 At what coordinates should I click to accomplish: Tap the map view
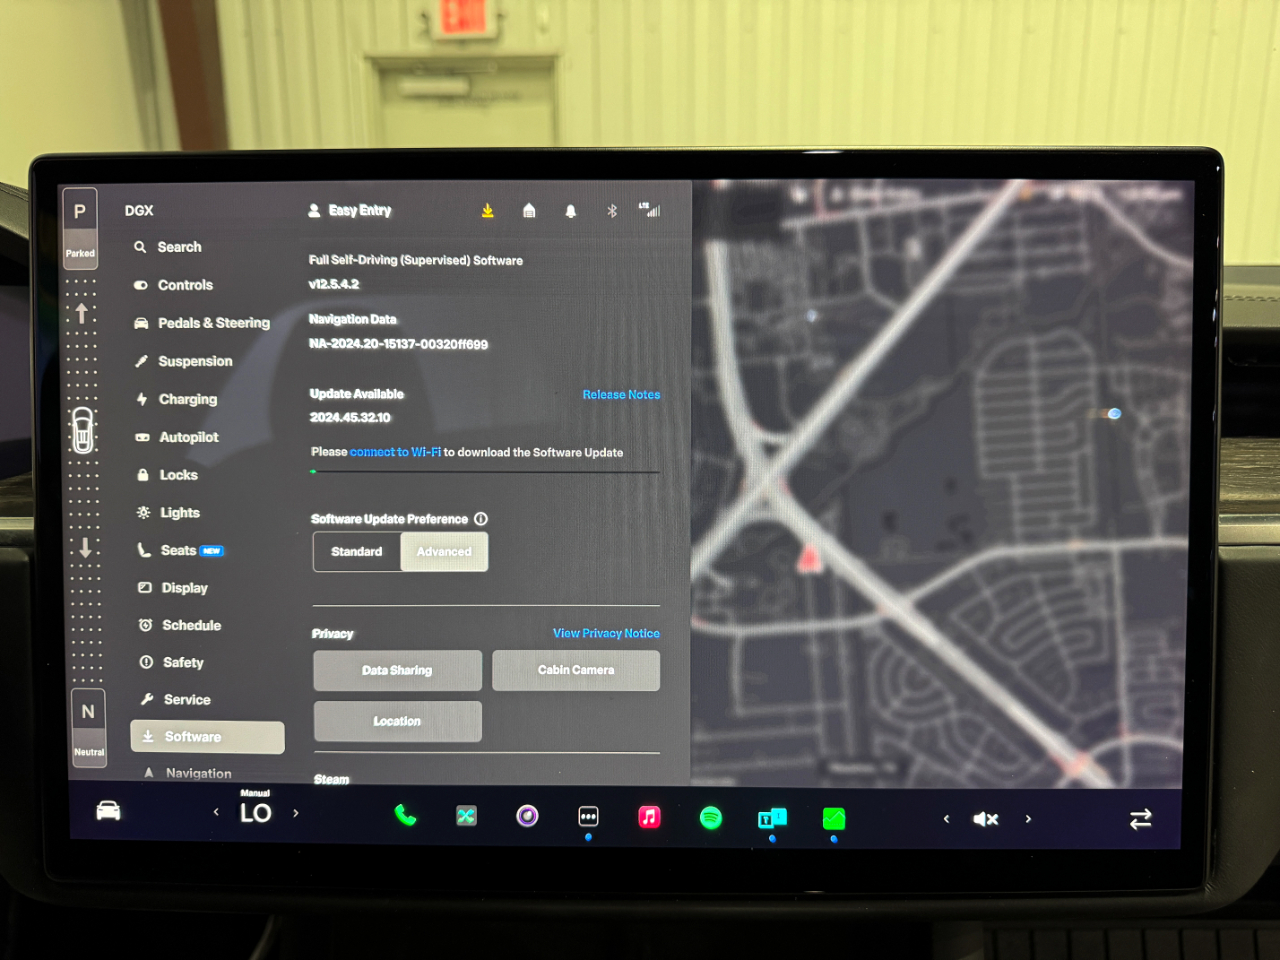(940, 484)
